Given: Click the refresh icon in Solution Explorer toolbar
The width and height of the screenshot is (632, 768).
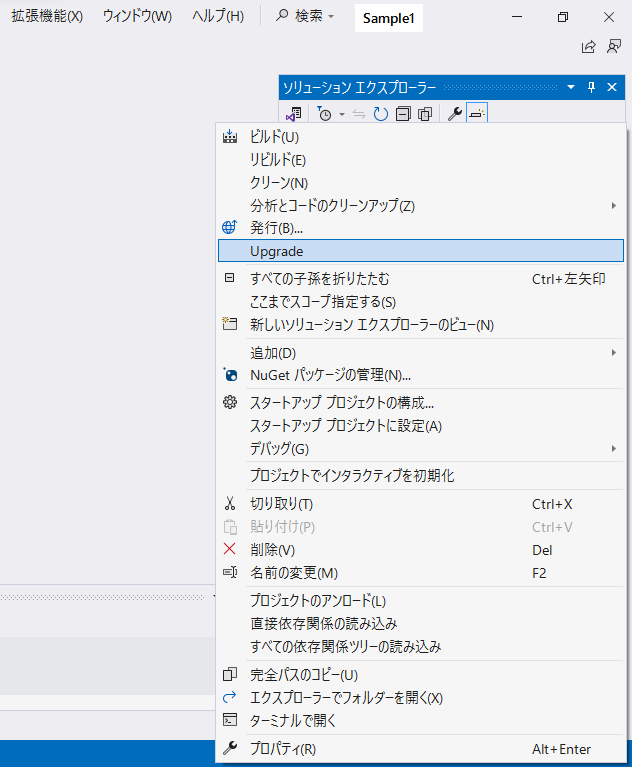Looking at the screenshot, I should (x=380, y=114).
